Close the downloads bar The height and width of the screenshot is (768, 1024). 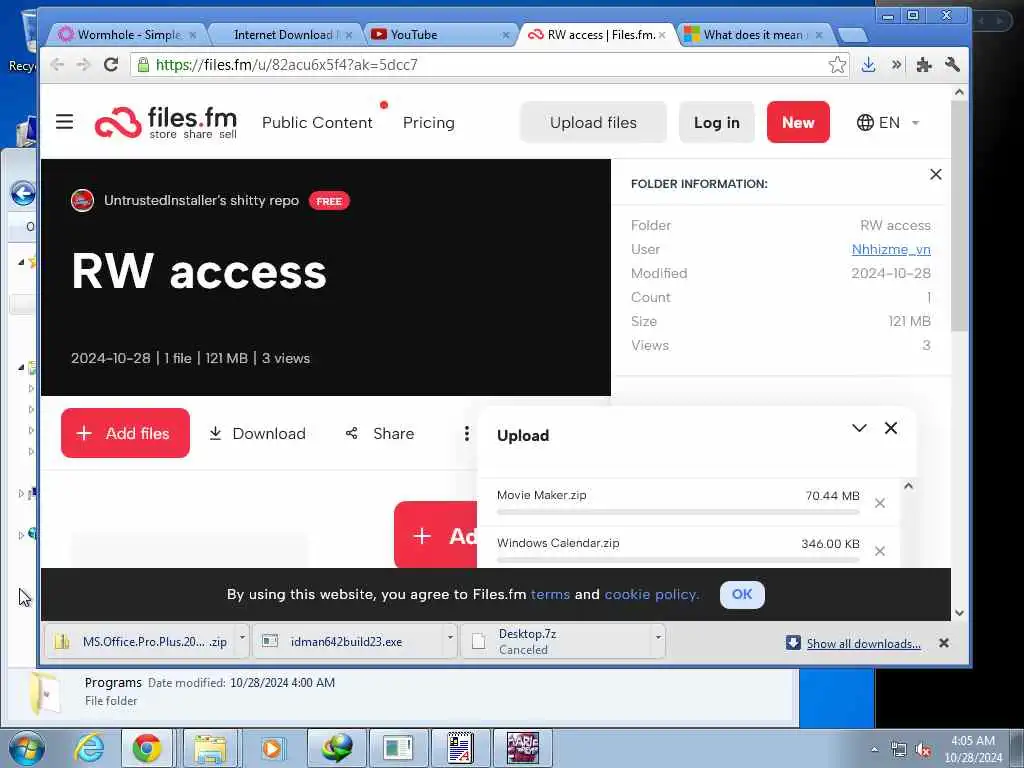(944, 643)
